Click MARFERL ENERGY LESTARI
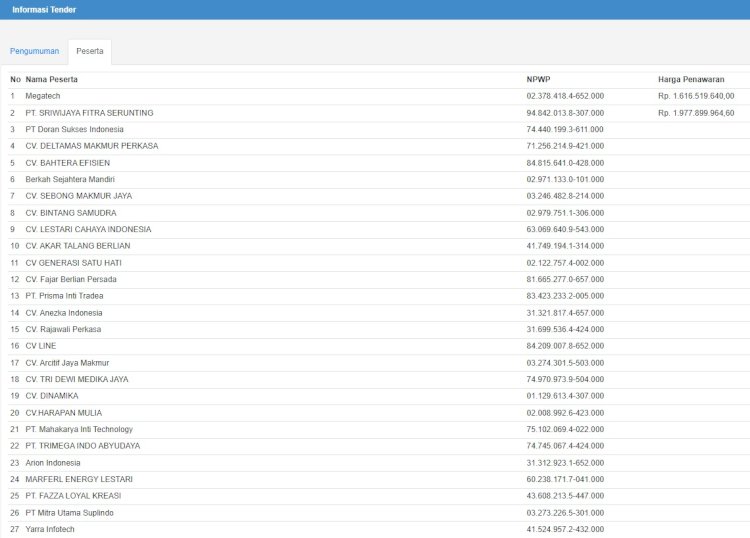 click(79, 479)
